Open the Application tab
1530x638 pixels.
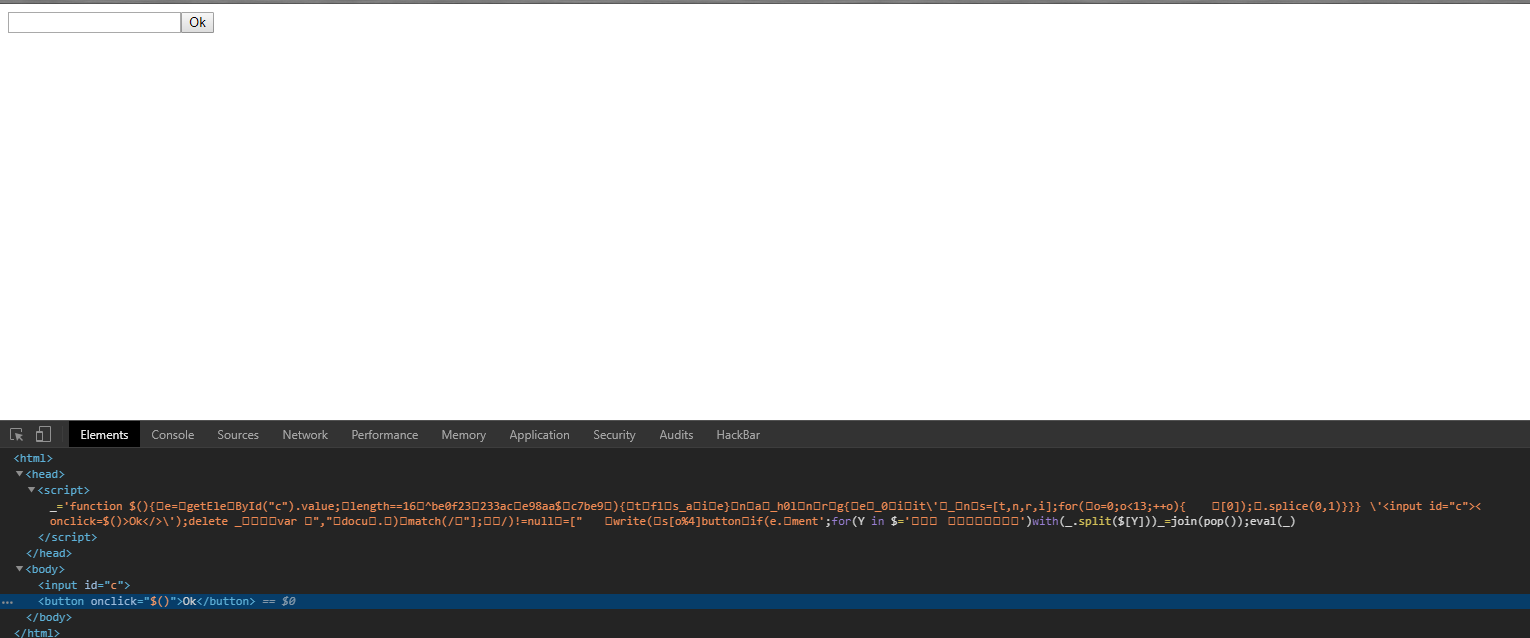(539, 434)
